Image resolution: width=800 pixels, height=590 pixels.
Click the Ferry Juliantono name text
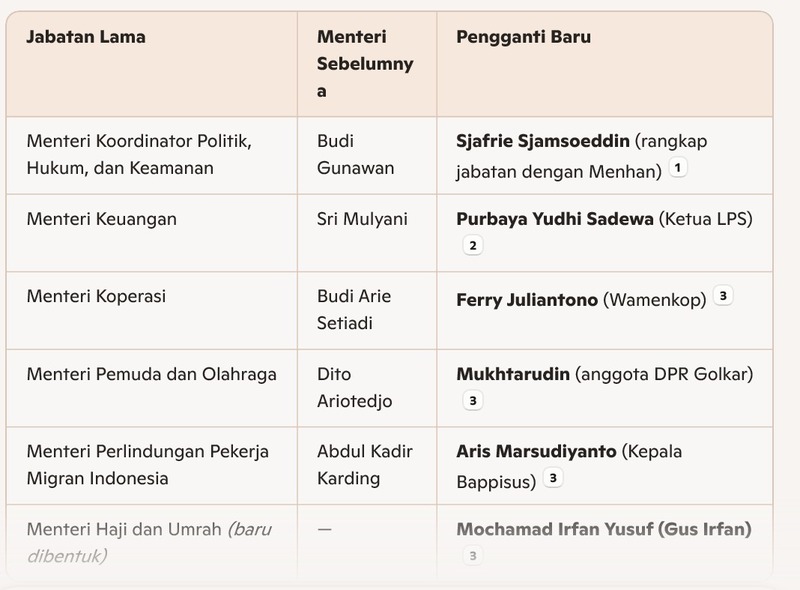(527, 300)
